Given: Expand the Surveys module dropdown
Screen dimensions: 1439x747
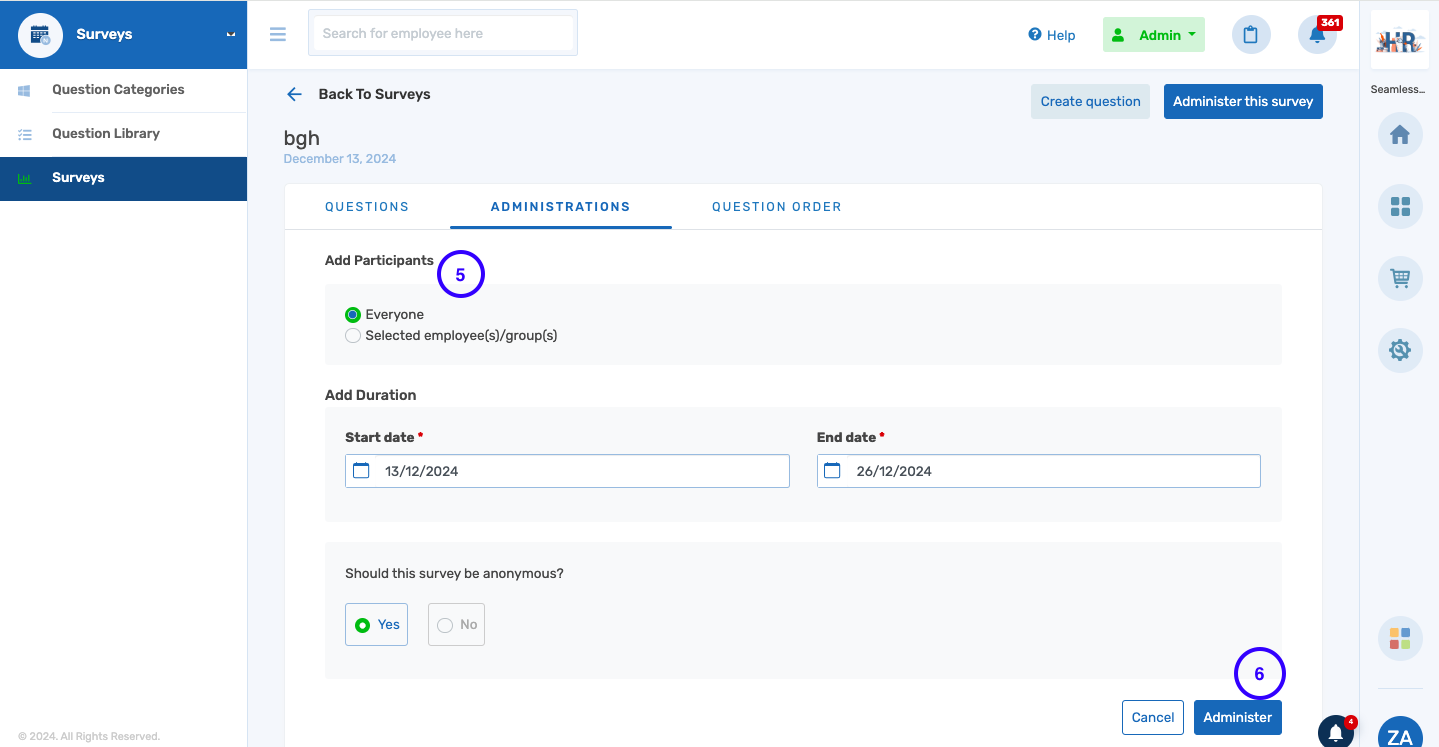Looking at the screenshot, I should (231, 34).
